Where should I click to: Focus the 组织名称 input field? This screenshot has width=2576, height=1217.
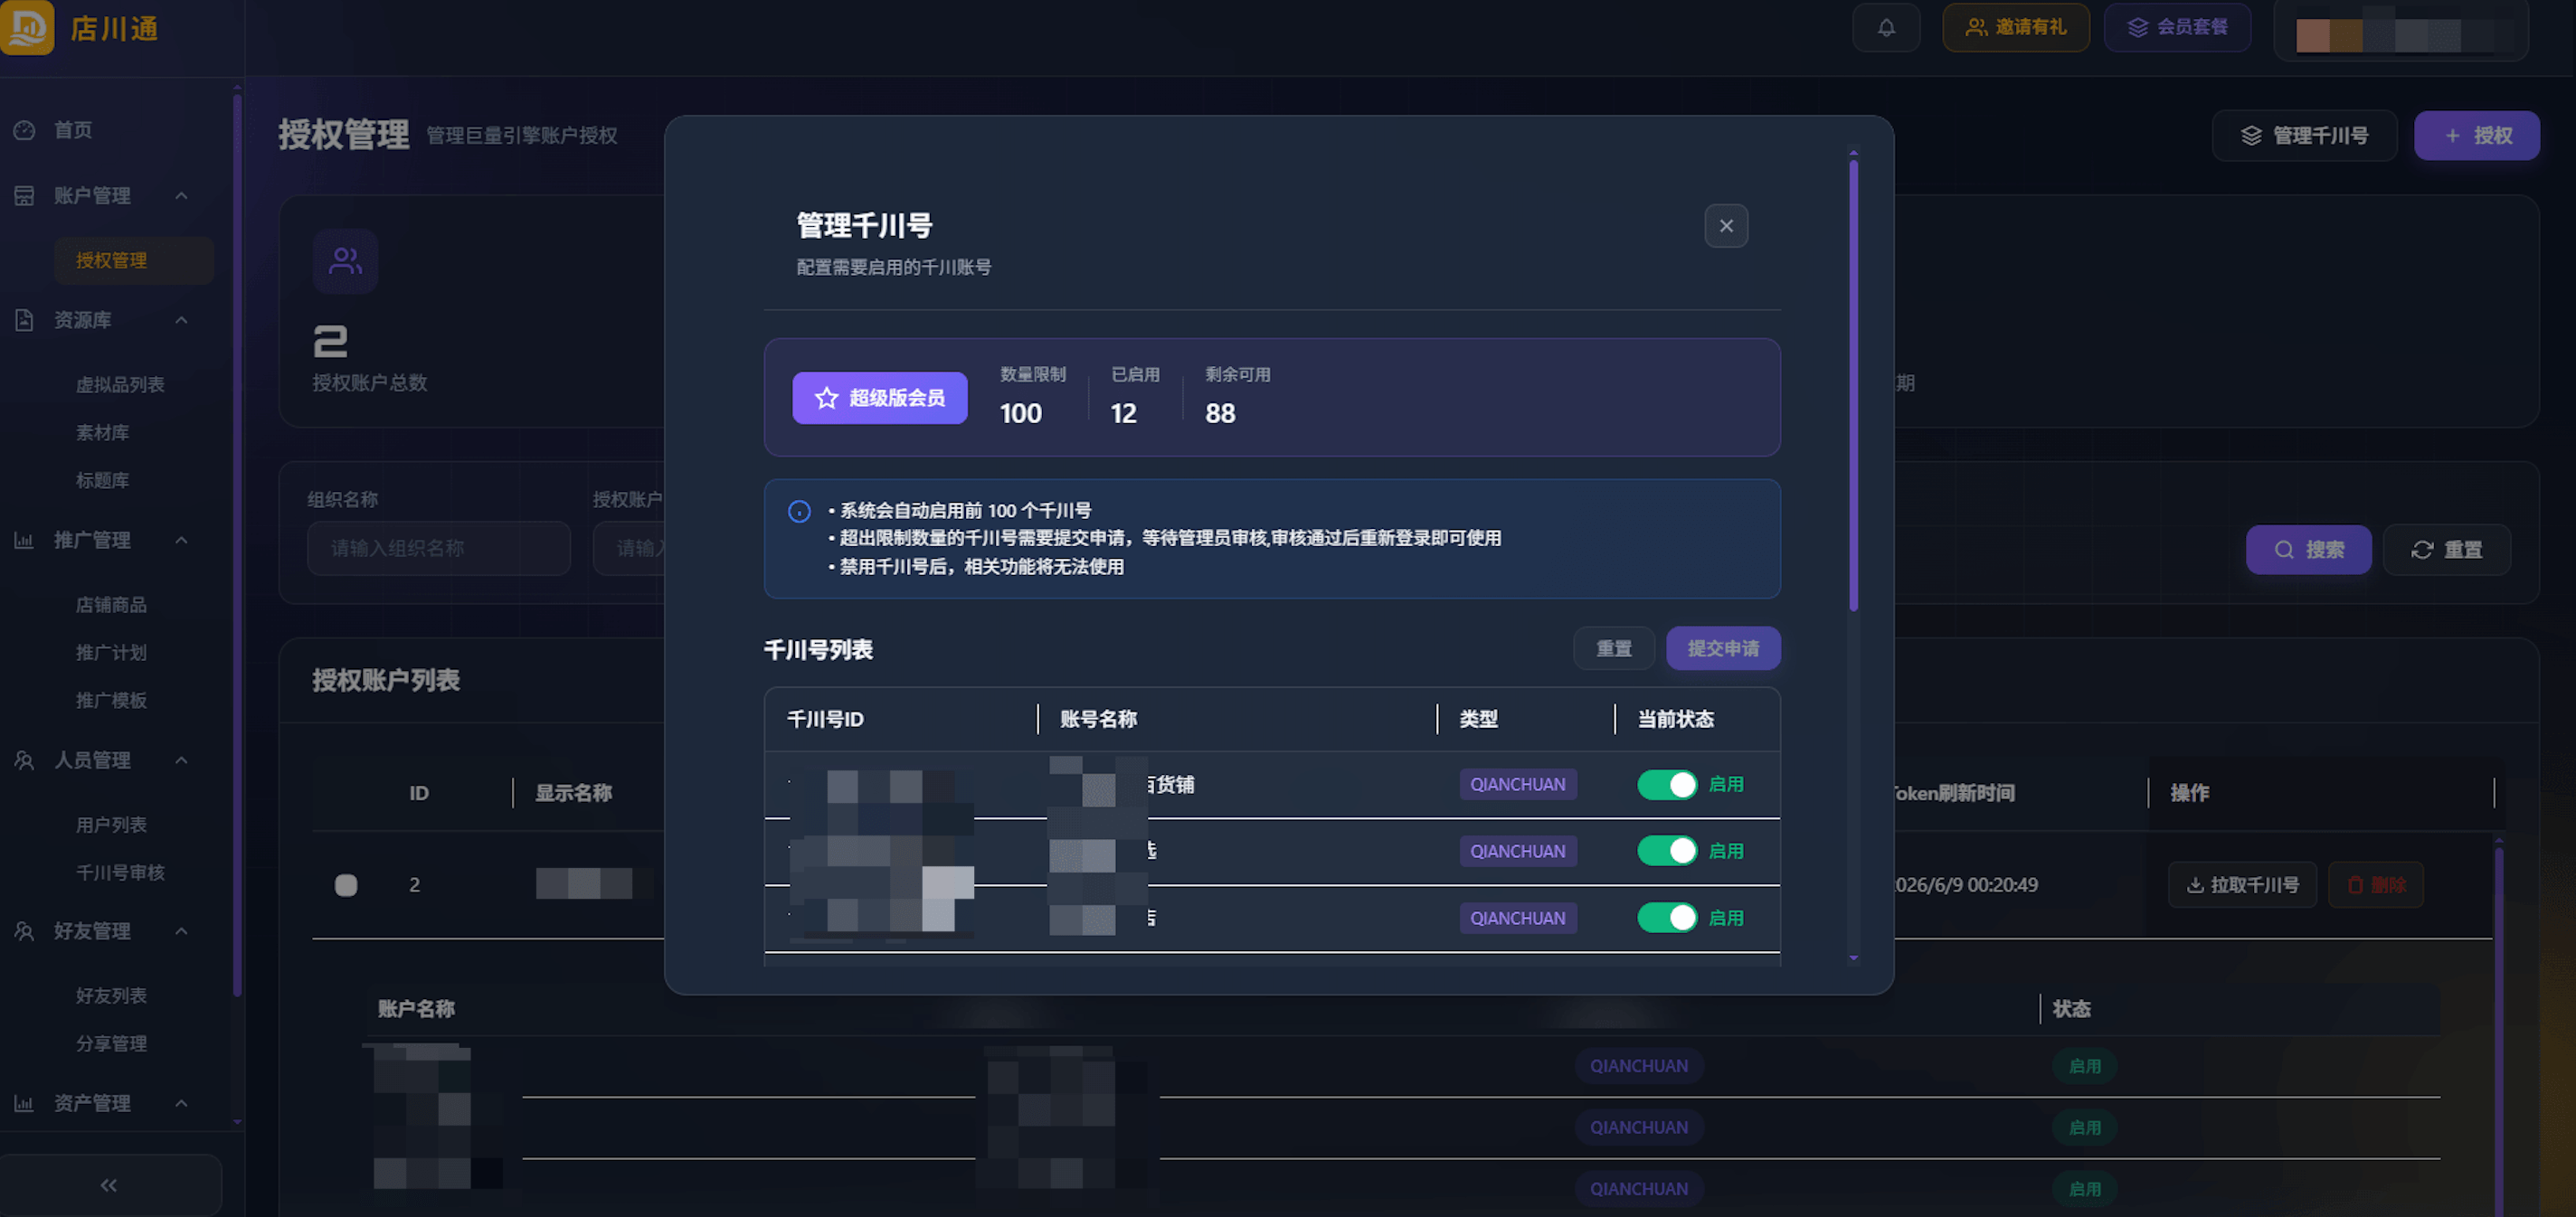point(439,549)
